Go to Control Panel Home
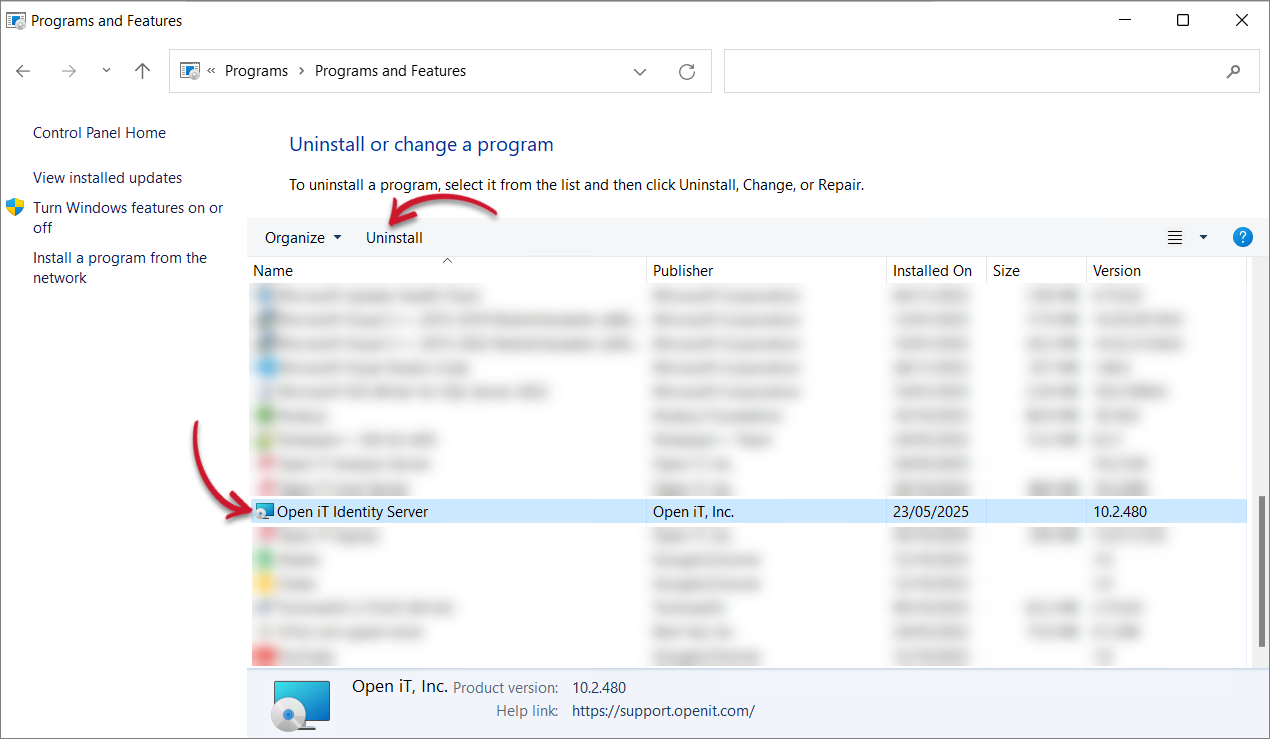 (99, 133)
